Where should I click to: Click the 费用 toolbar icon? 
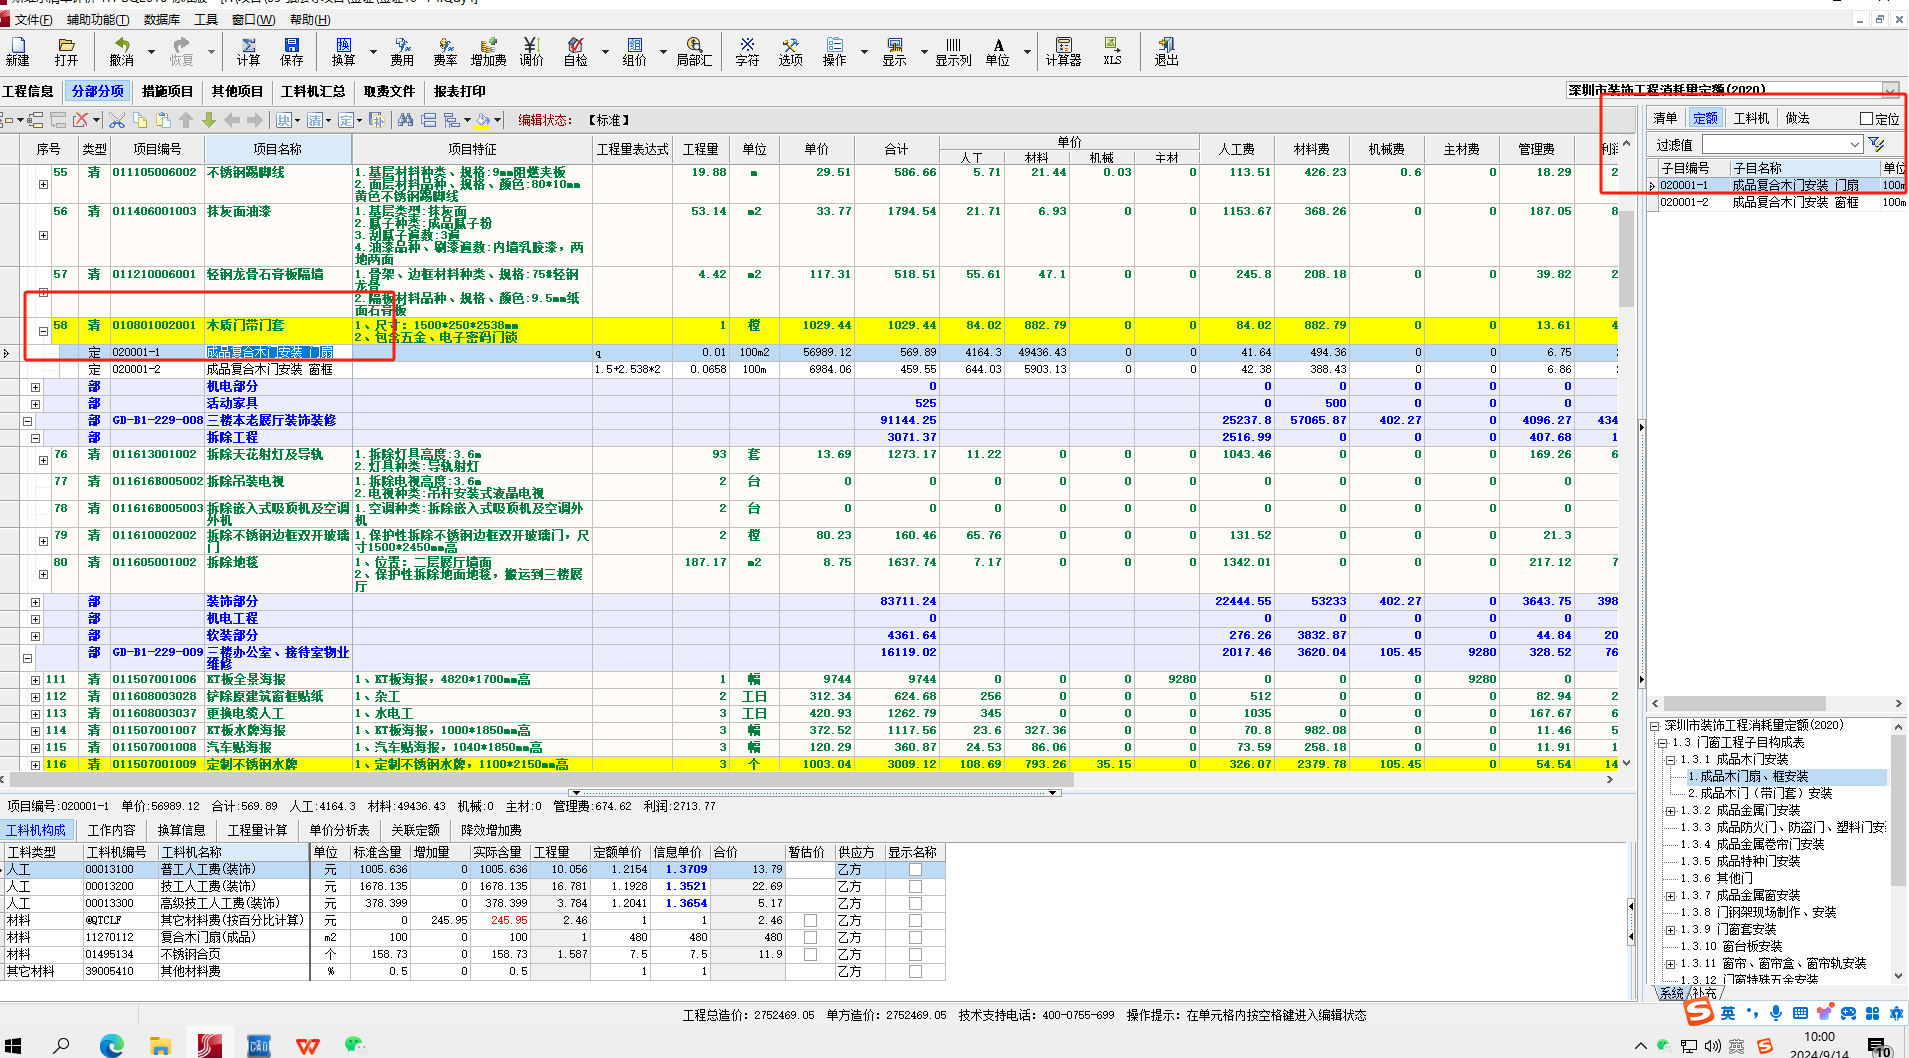pyautogui.click(x=402, y=51)
